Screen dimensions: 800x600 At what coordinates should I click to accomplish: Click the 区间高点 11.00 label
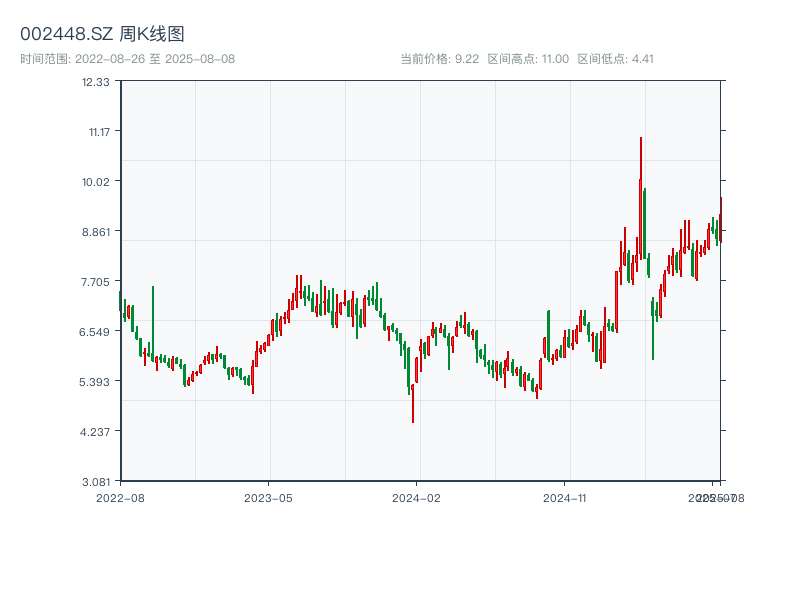click(x=527, y=59)
